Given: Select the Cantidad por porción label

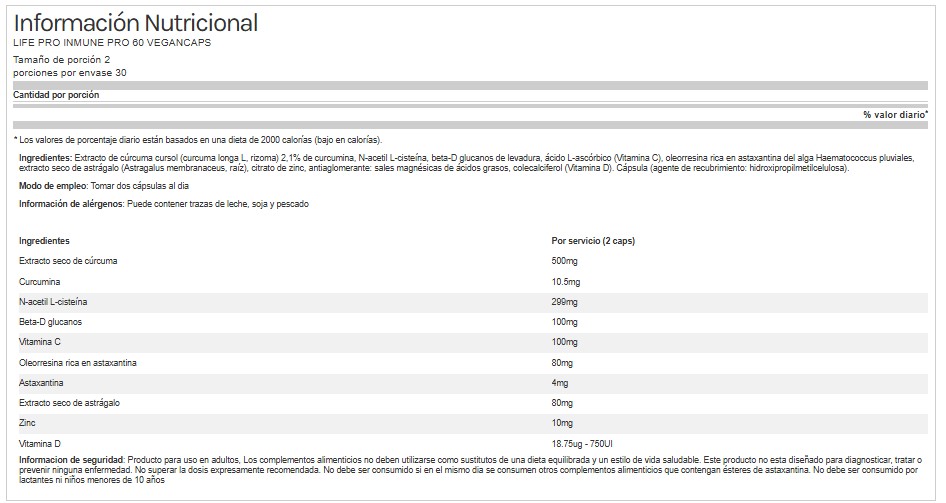Looking at the screenshot, I should click(56, 95).
